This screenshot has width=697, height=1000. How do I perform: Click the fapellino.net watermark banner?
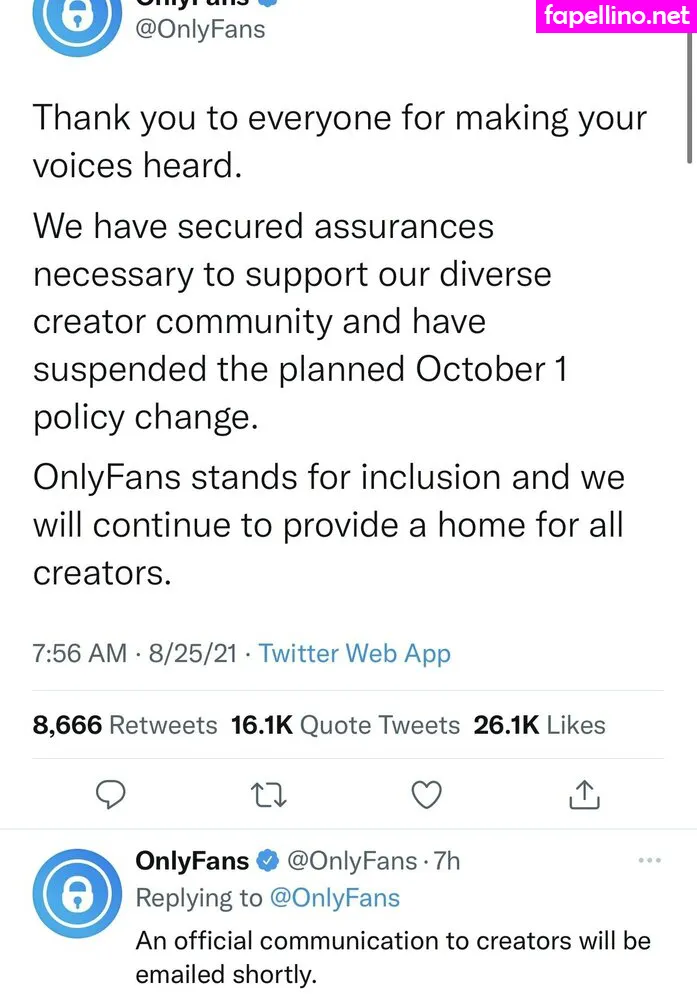616,17
